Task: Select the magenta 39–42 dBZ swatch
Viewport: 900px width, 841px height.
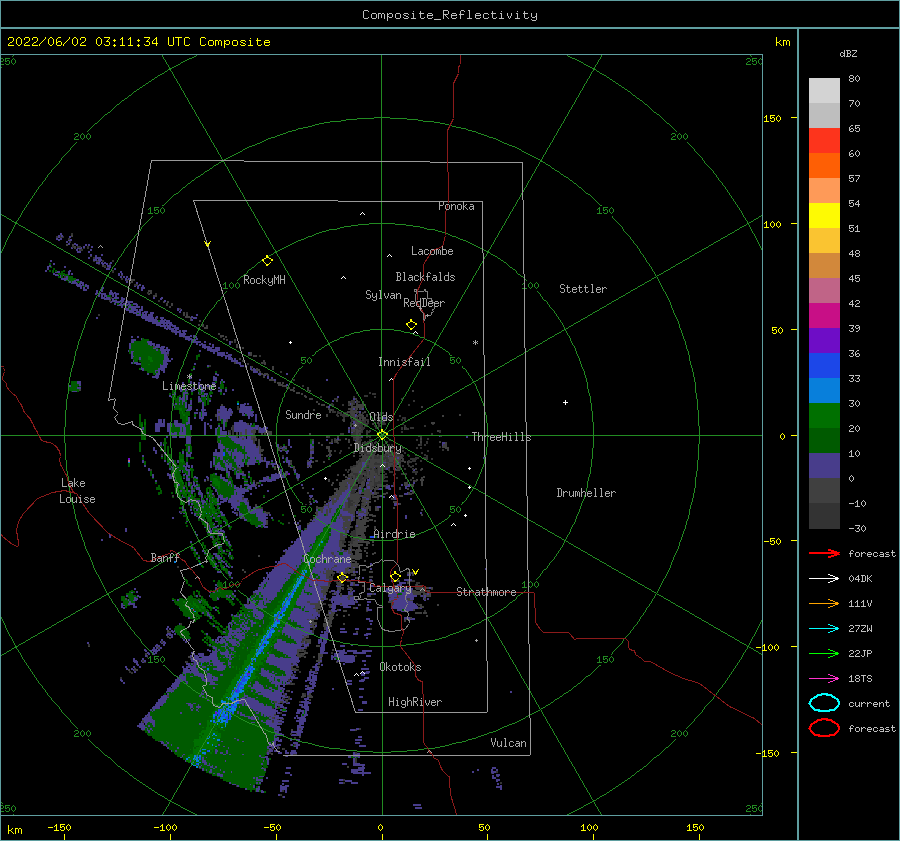Action: click(824, 316)
